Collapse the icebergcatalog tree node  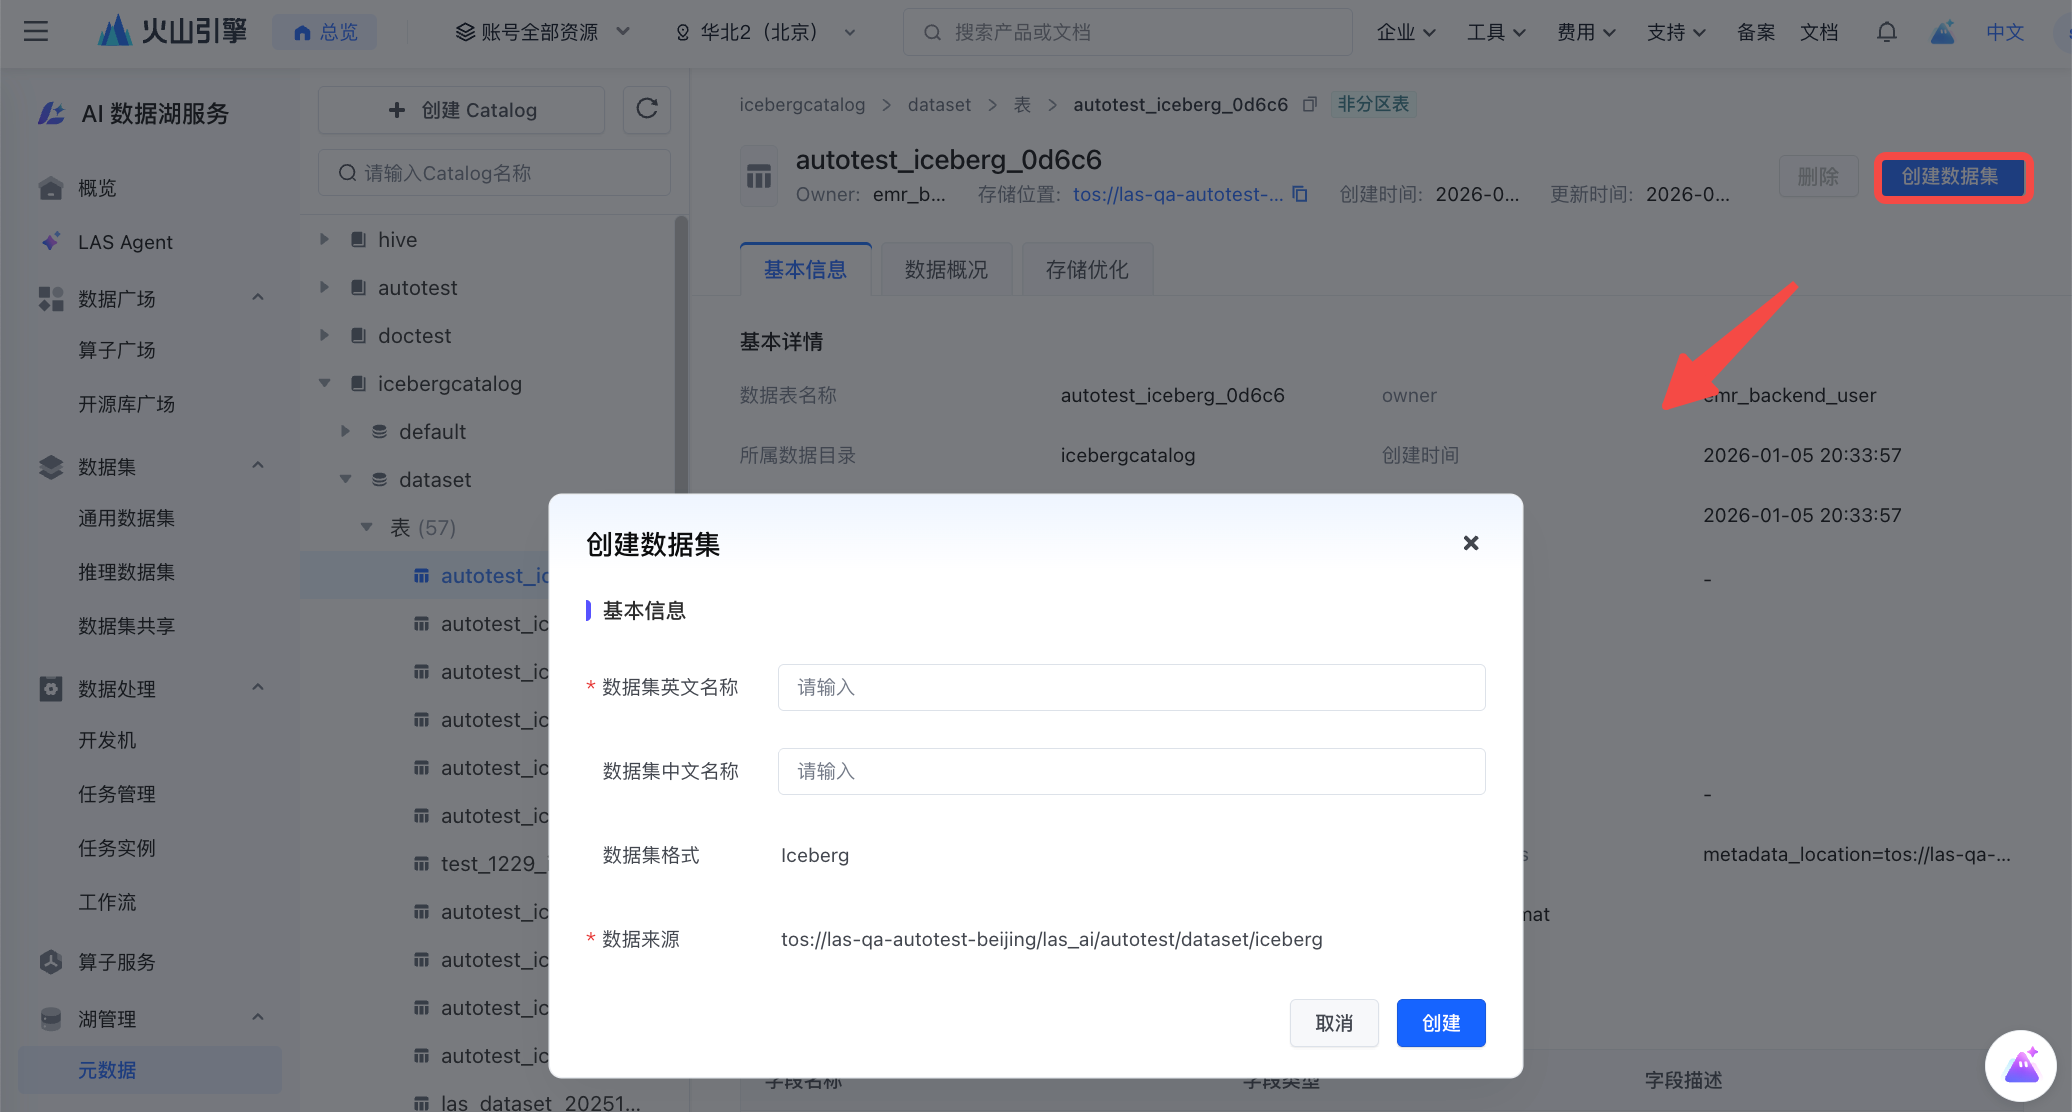(324, 383)
